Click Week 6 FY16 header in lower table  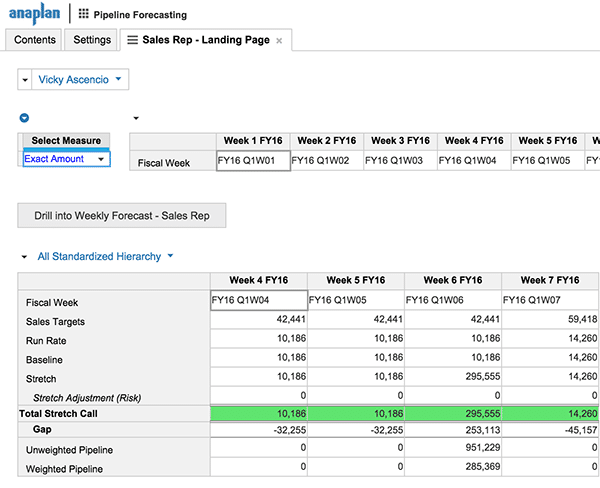point(453,280)
